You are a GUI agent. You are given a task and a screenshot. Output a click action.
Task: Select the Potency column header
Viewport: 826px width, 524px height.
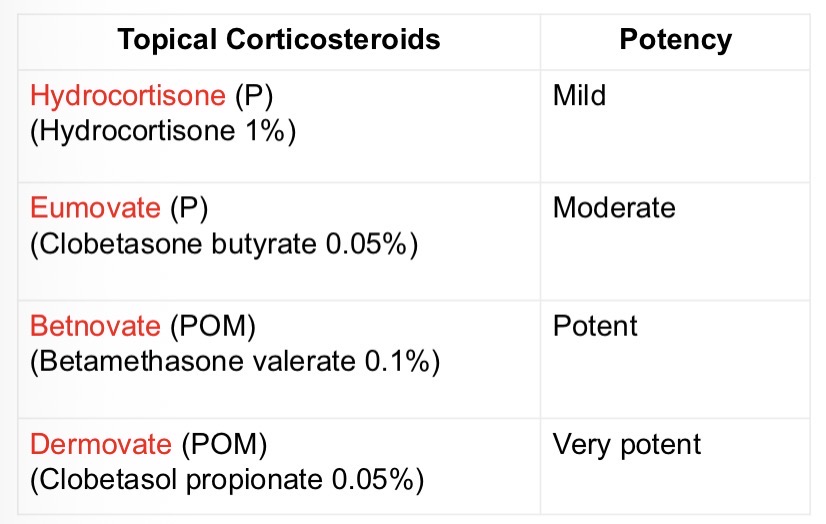click(675, 40)
